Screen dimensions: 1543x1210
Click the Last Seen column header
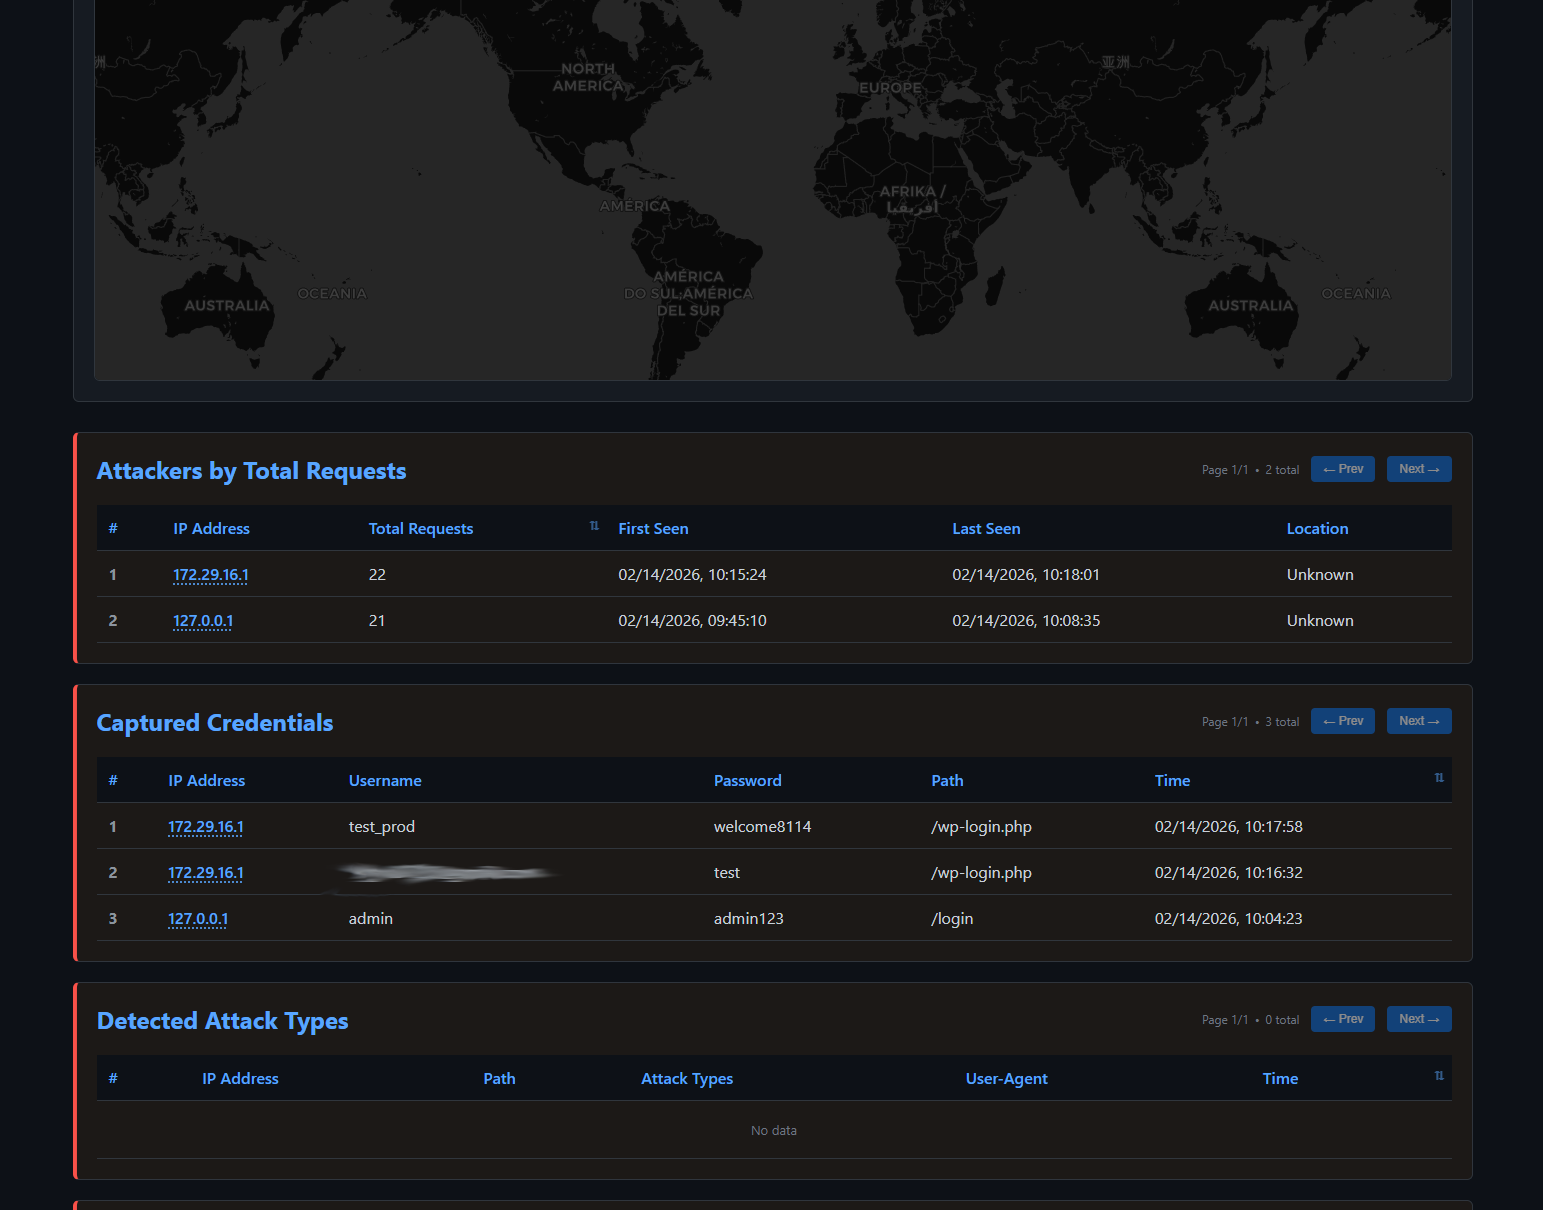pos(986,529)
